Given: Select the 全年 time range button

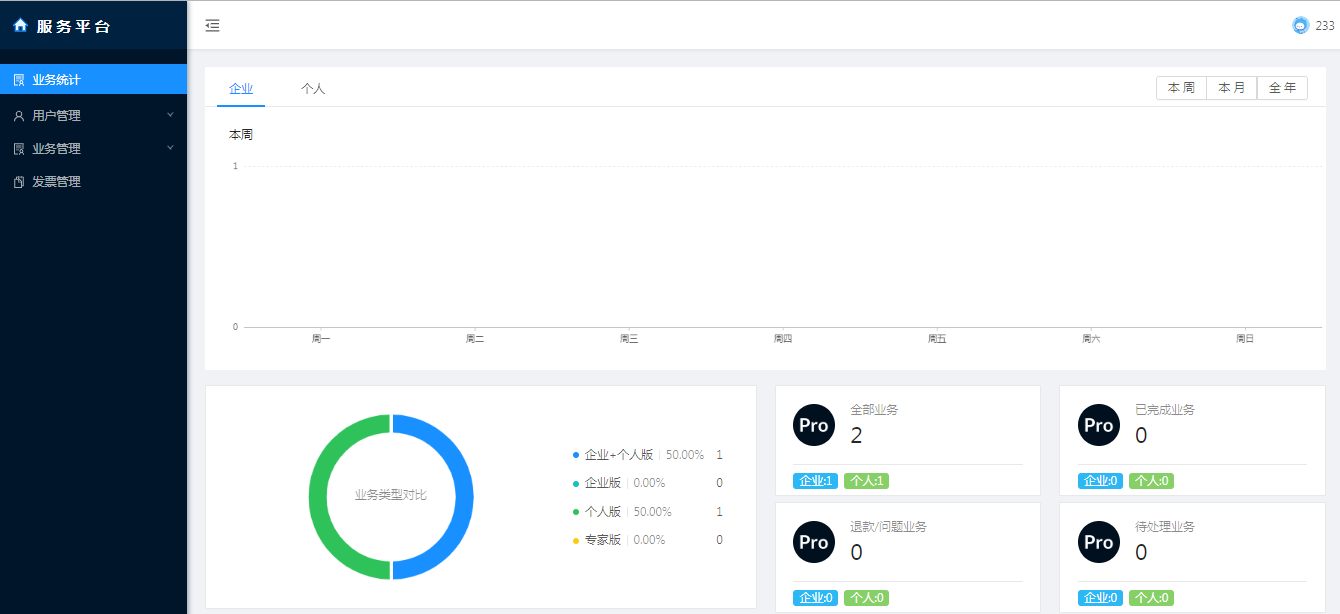Looking at the screenshot, I should pyautogui.click(x=1282, y=88).
